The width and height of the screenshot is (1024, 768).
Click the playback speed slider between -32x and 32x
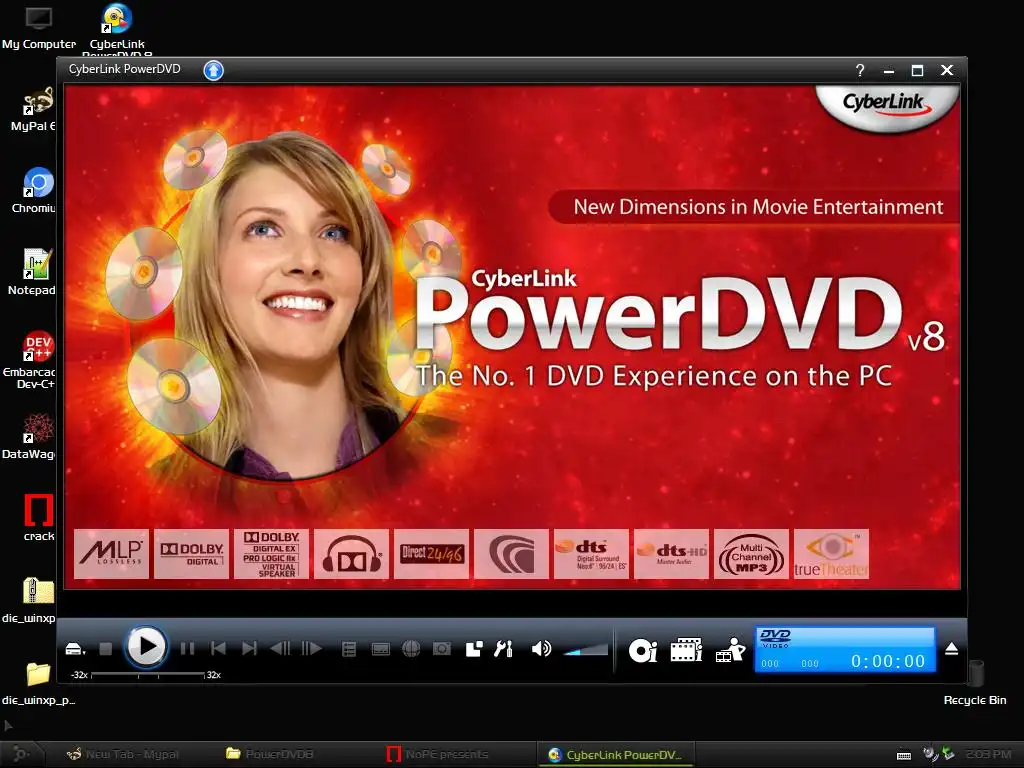[148, 675]
